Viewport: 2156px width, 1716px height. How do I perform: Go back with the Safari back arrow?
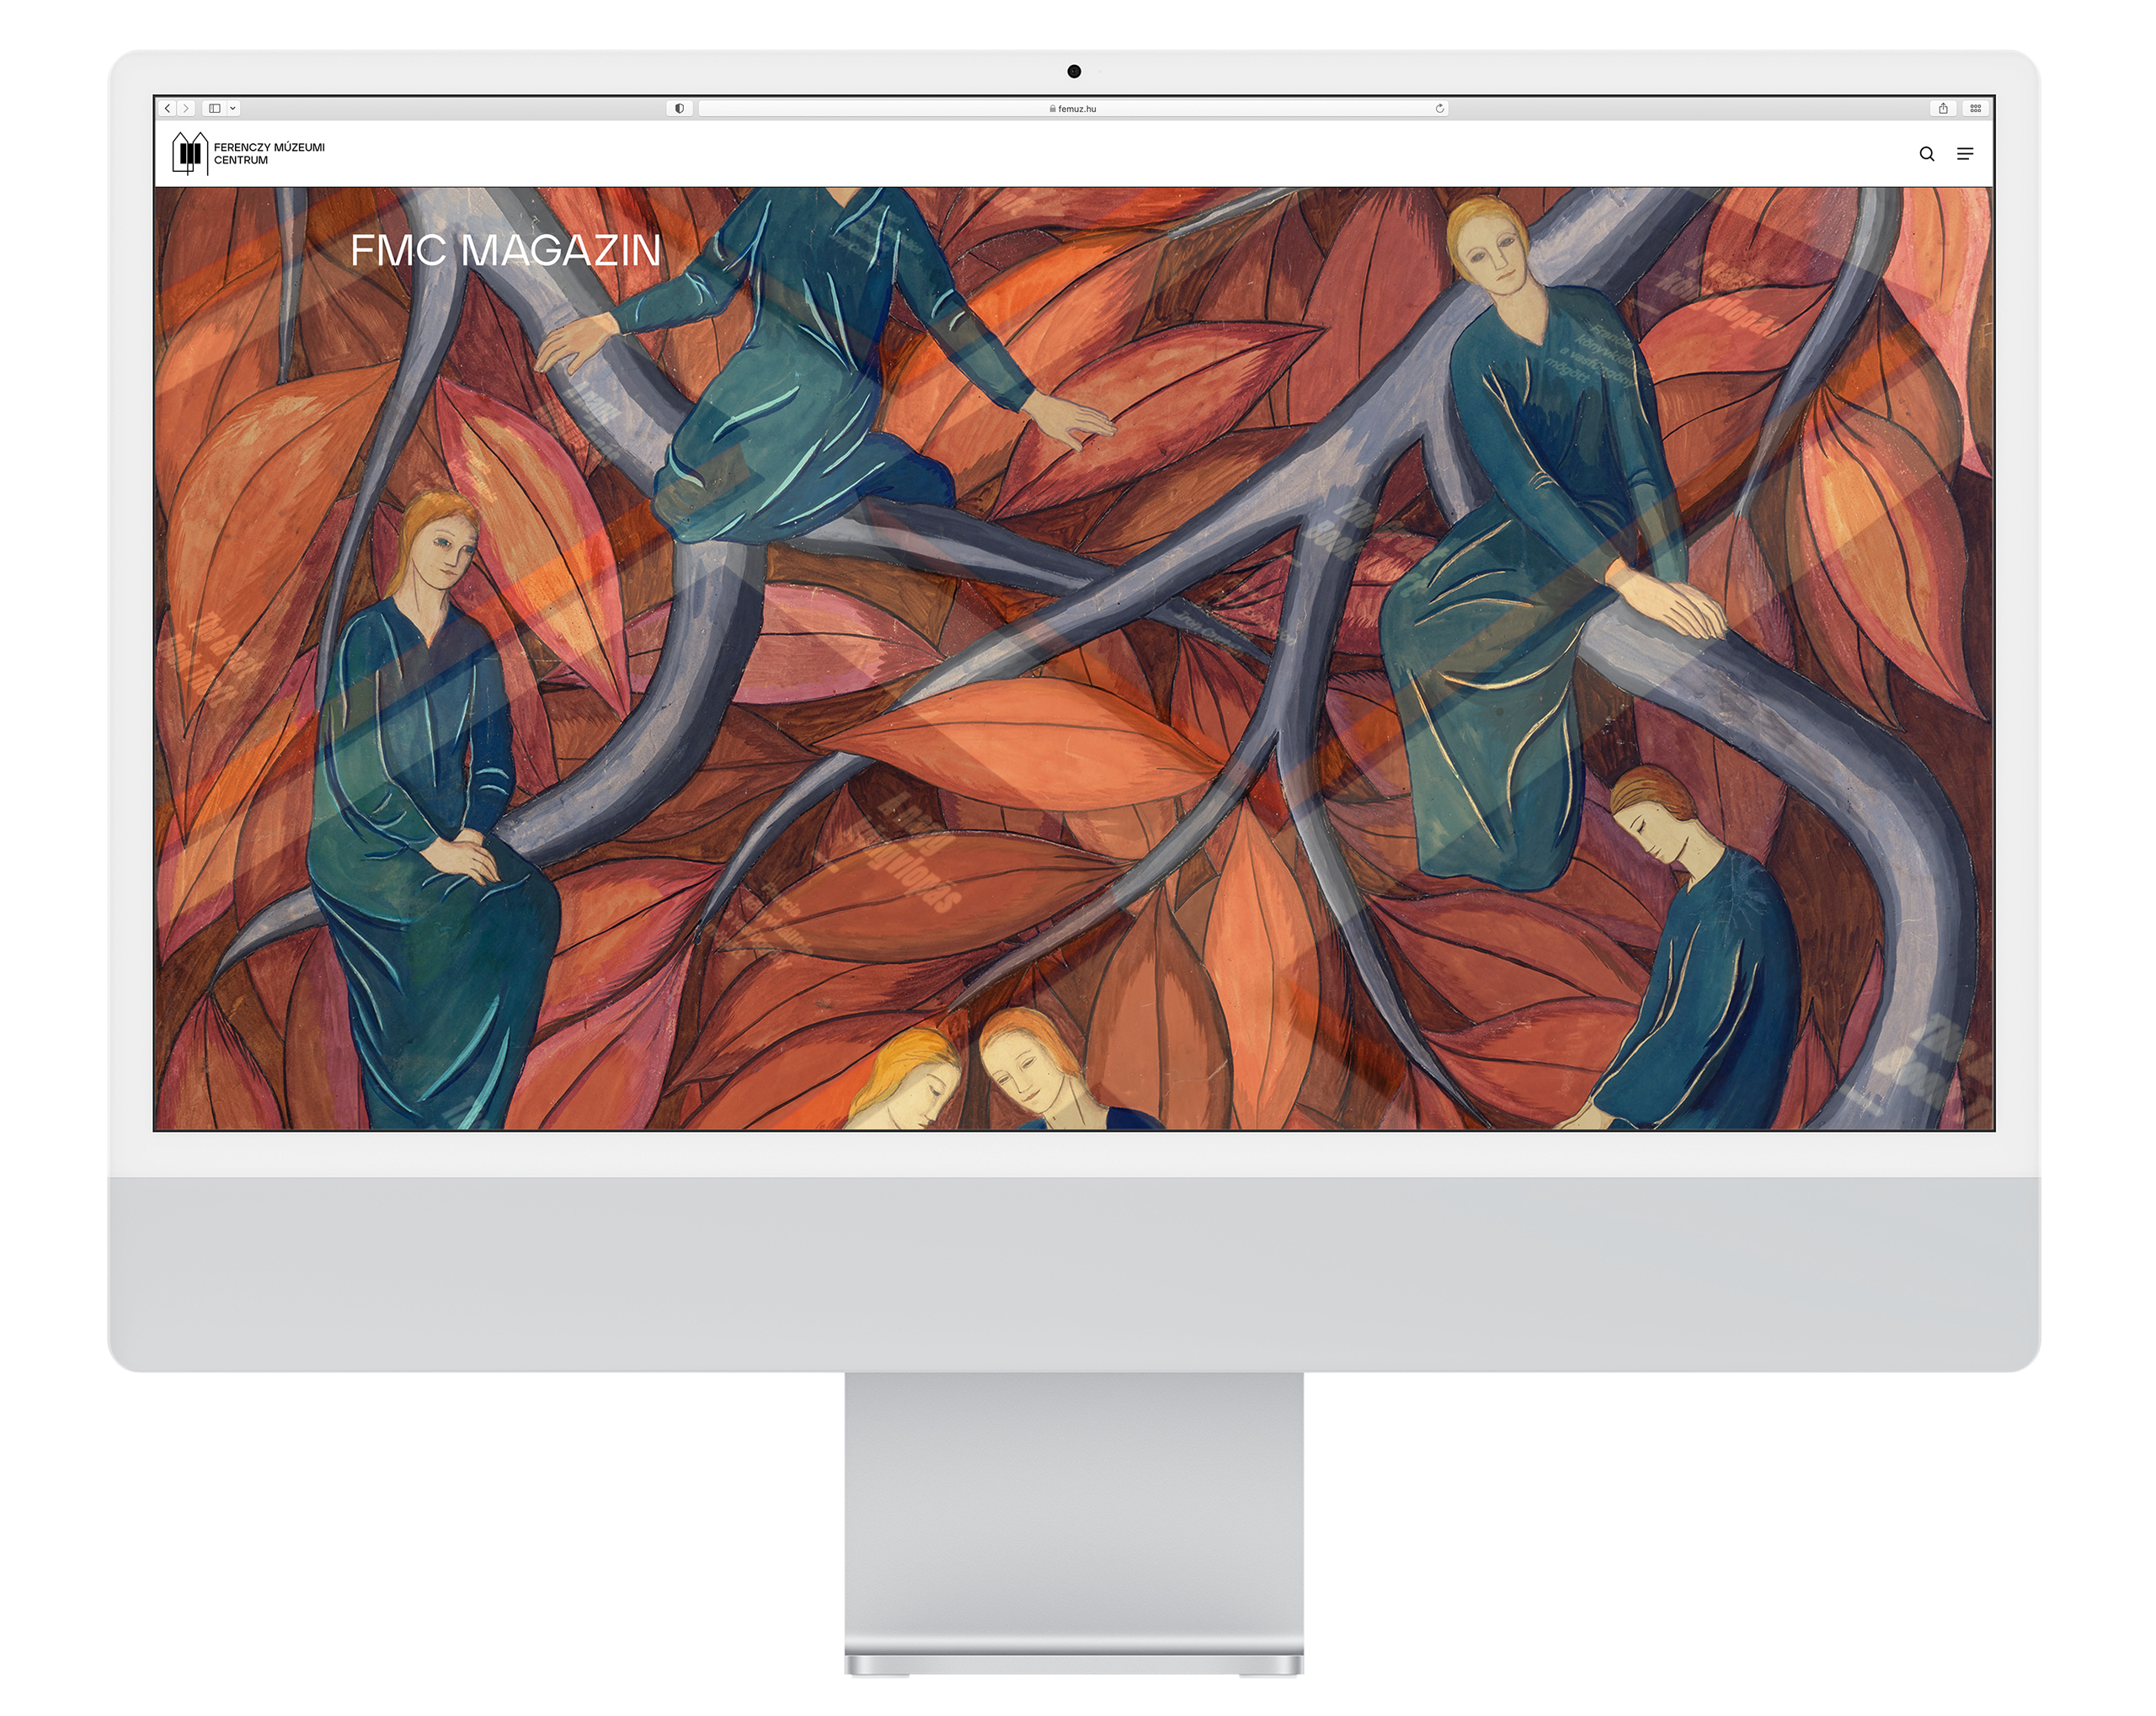click(x=167, y=108)
